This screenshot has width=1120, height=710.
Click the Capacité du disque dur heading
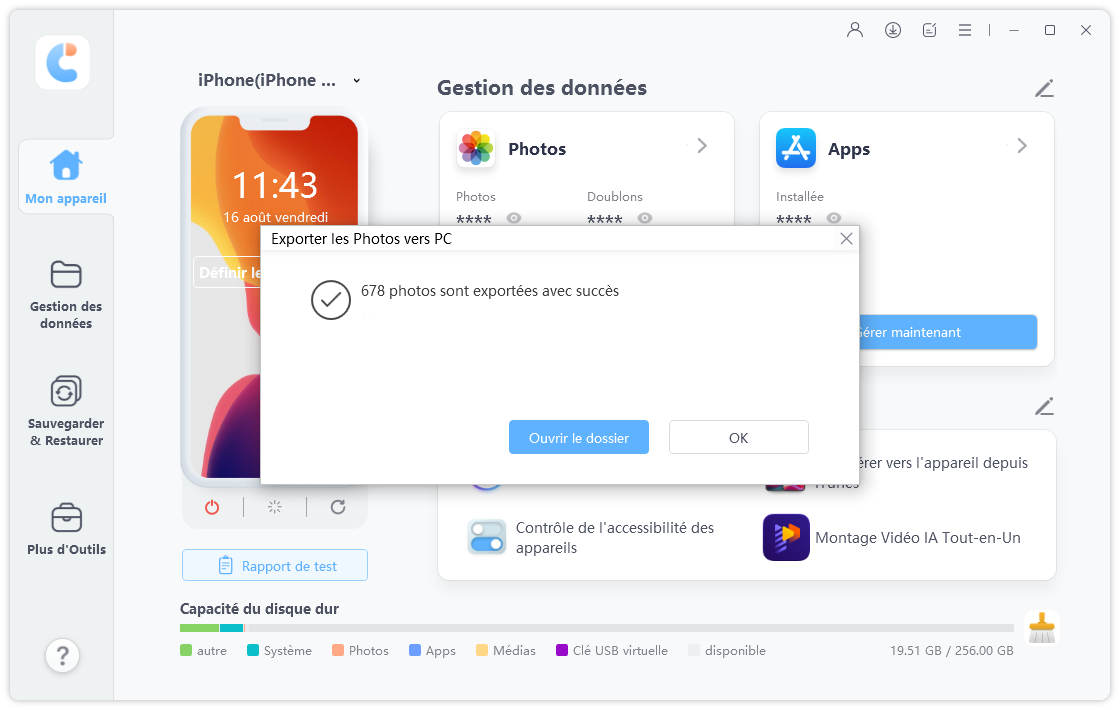259,609
